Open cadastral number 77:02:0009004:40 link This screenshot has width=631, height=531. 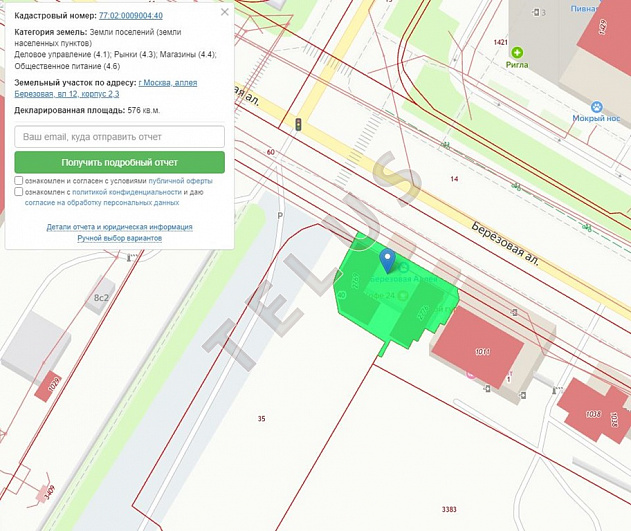click(x=131, y=16)
